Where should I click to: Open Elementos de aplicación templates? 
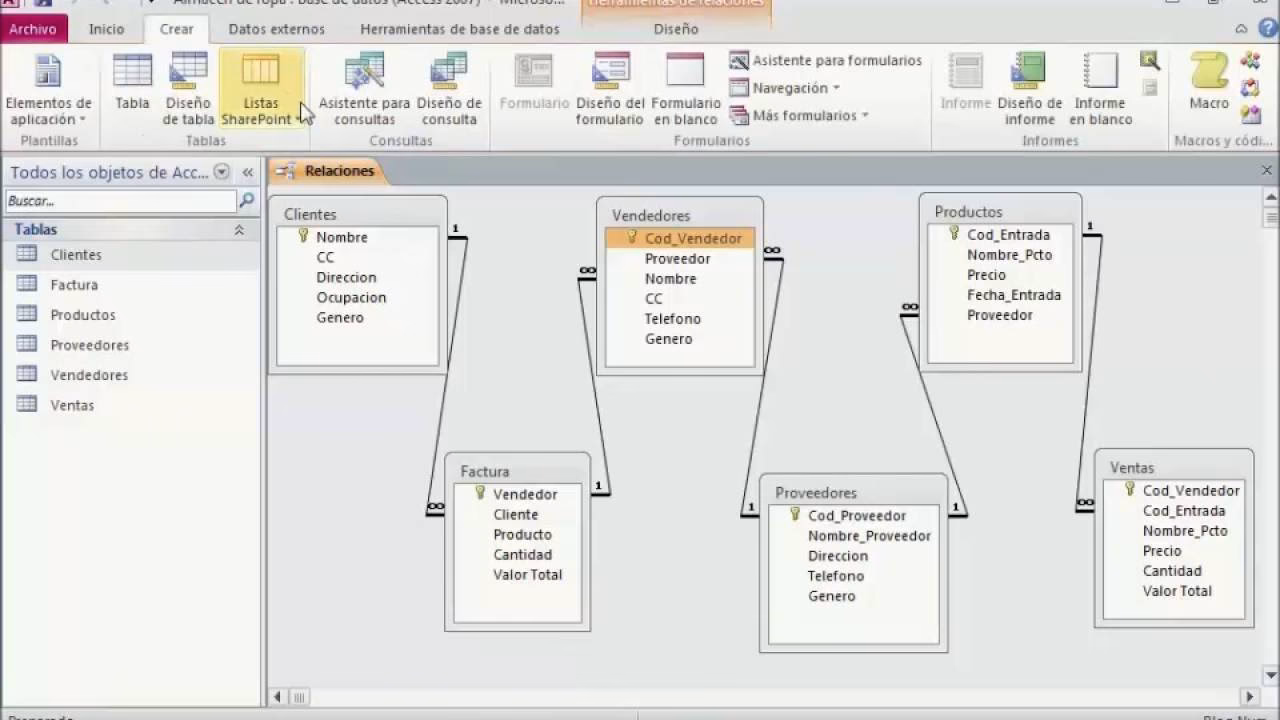pos(48,90)
